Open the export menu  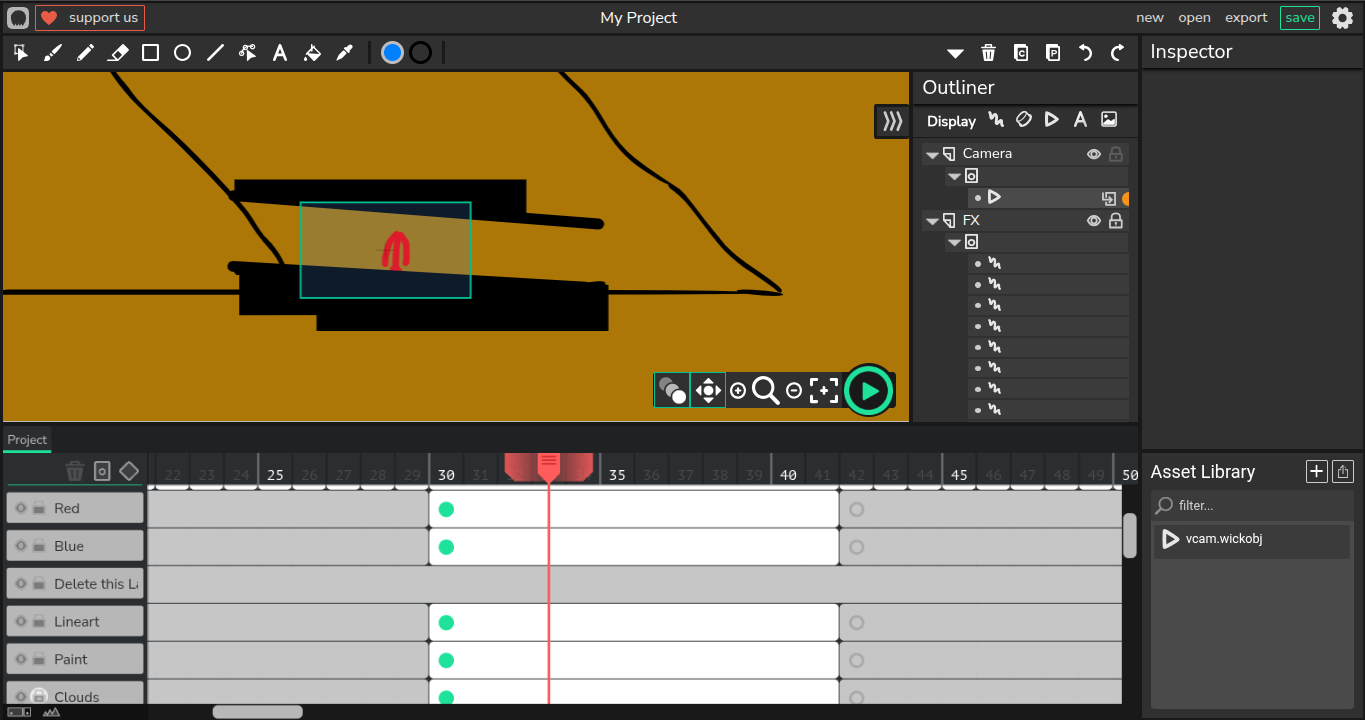1246,18
